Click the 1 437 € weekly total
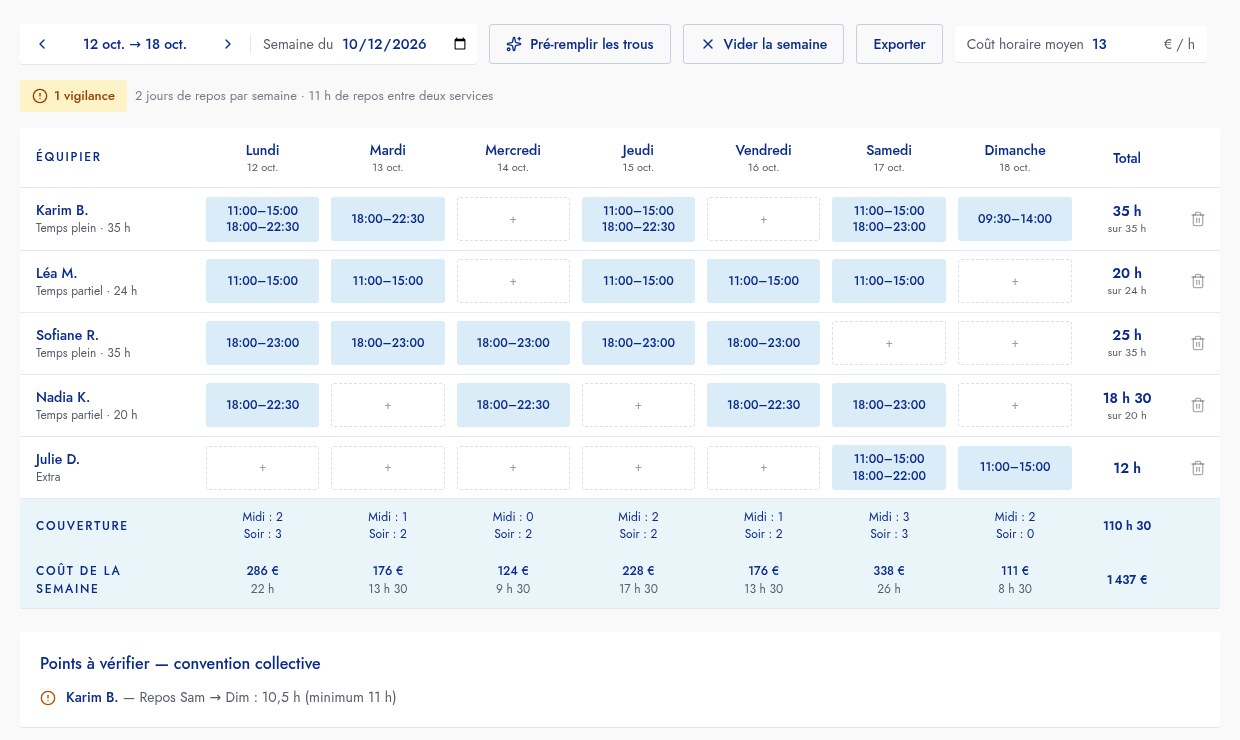This screenshot has width=1240, height=740. coord(1127,580)
